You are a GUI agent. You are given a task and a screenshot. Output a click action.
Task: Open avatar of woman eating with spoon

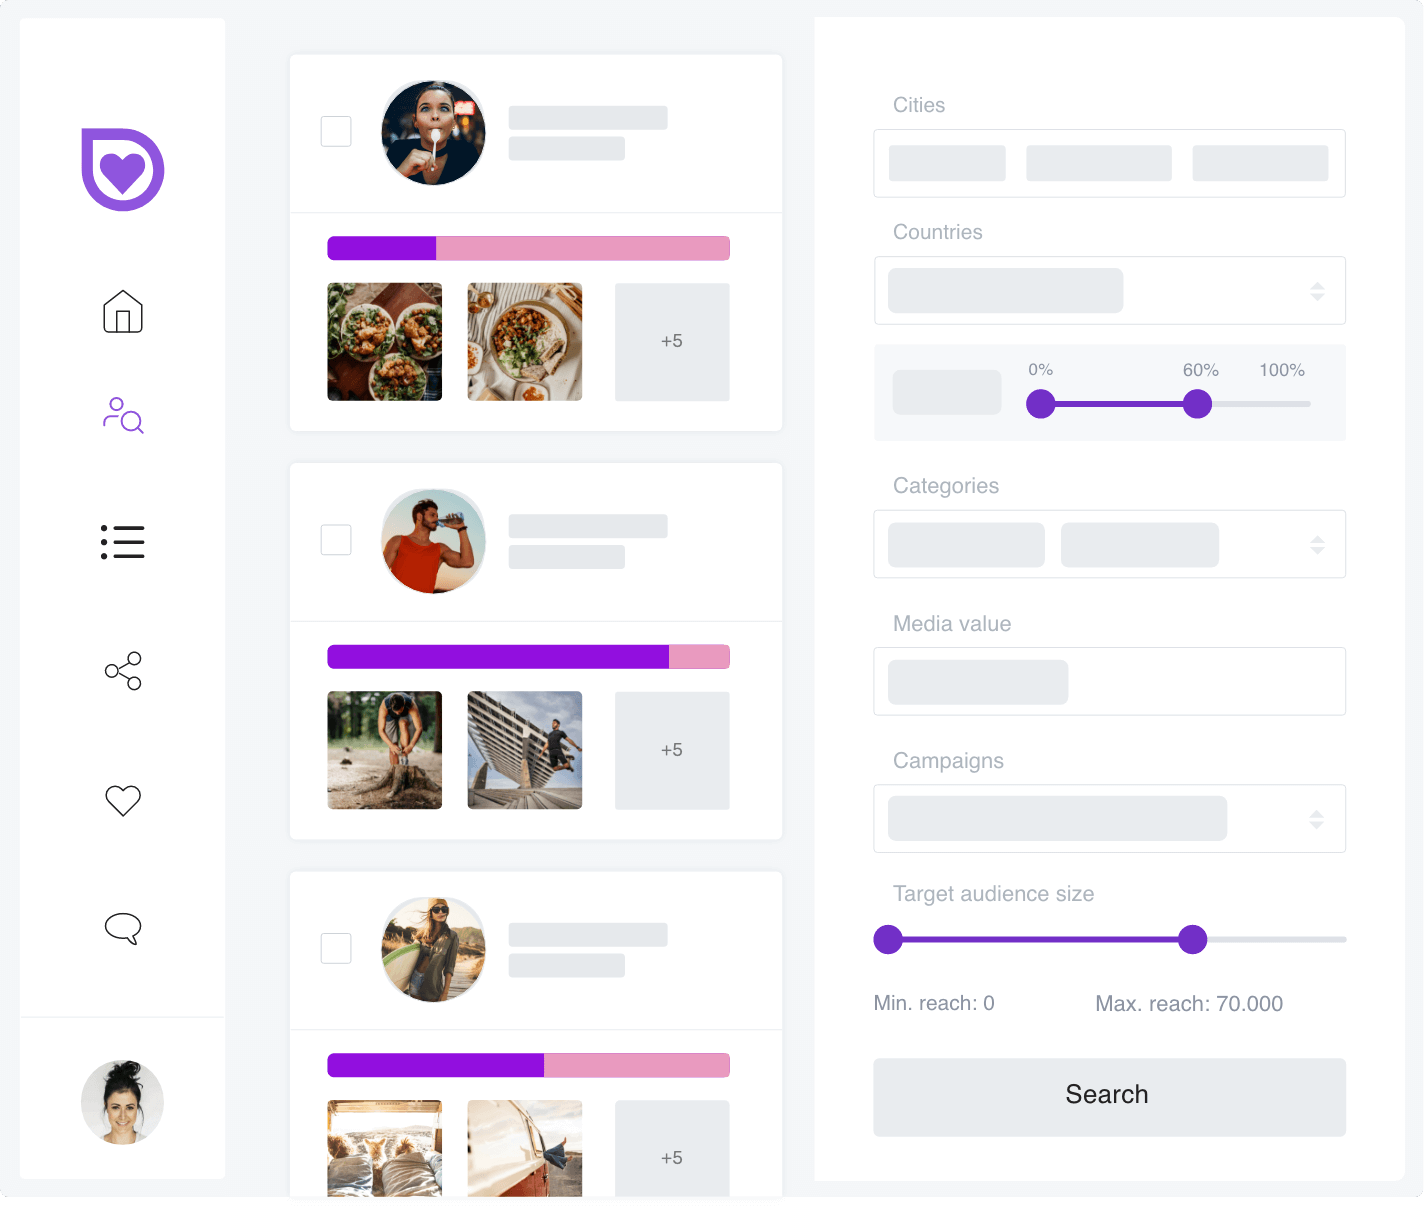(433, 133)
